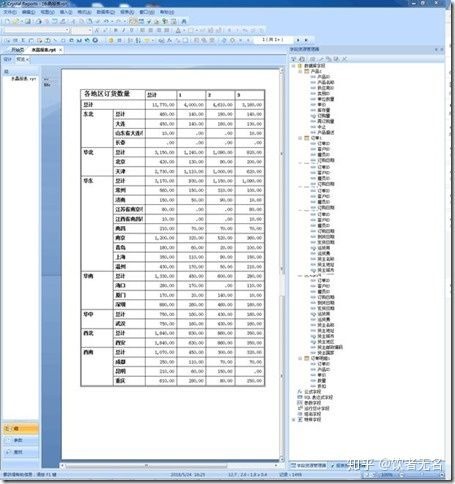Viewport: 455px width, 484px height.
Task: Open the 数据库 menu
Action: click(x=106, y=12)
